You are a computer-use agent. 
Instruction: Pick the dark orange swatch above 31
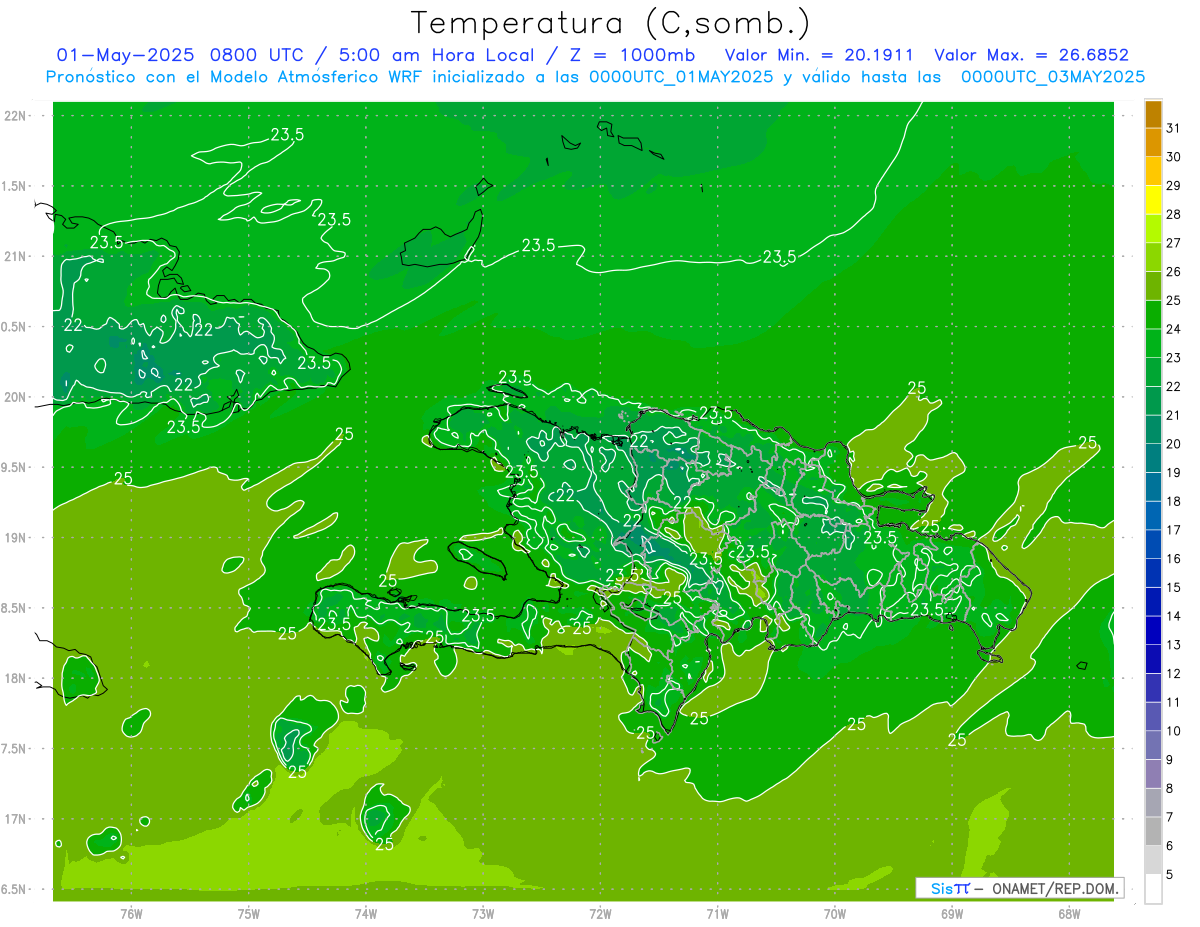click(x=1153, y=114)
